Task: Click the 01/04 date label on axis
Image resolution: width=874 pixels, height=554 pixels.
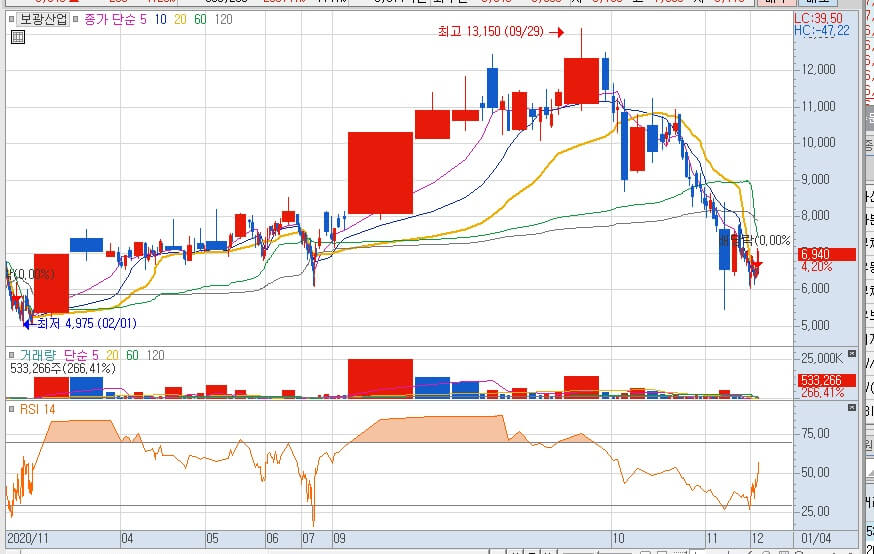Action: click(816, 538)
